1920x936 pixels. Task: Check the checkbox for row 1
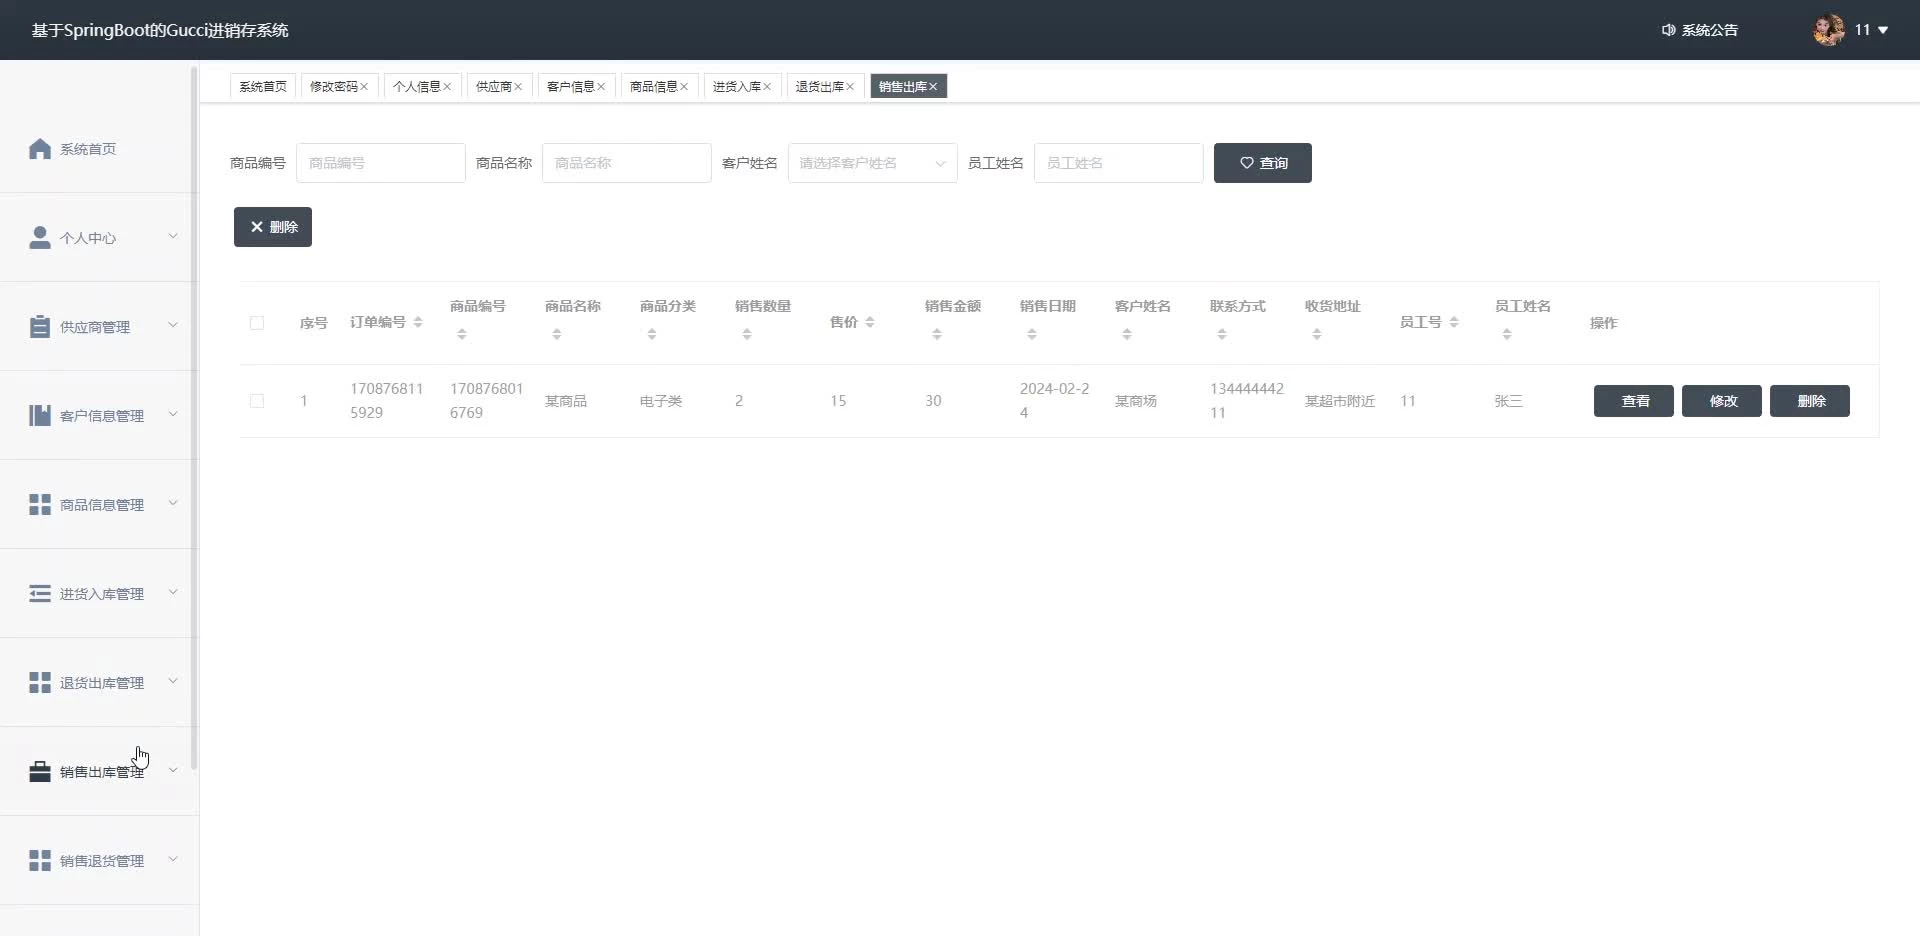click(257, 401)
